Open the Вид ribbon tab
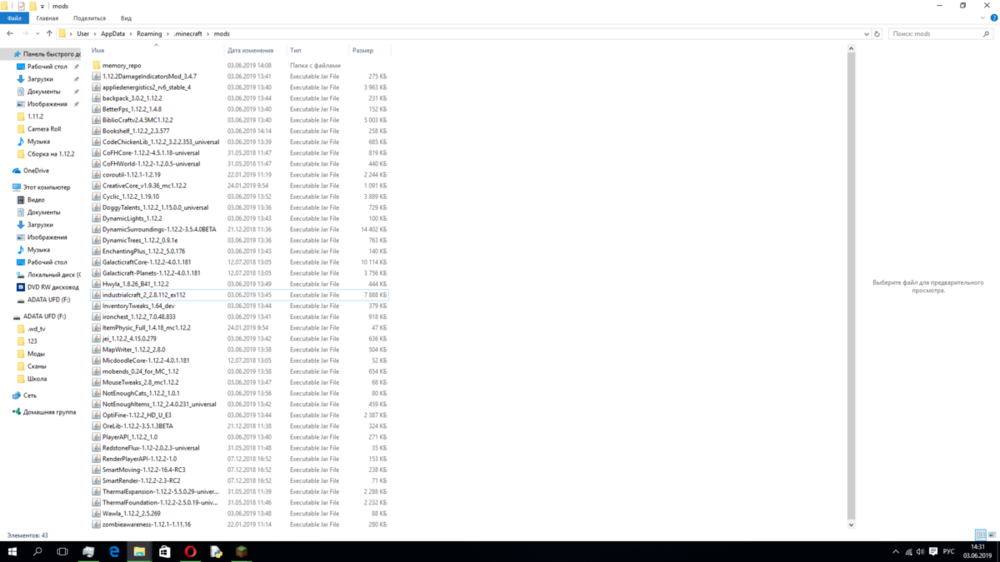Viewport: 1000px width, 562px height. [x=126, y=18]
